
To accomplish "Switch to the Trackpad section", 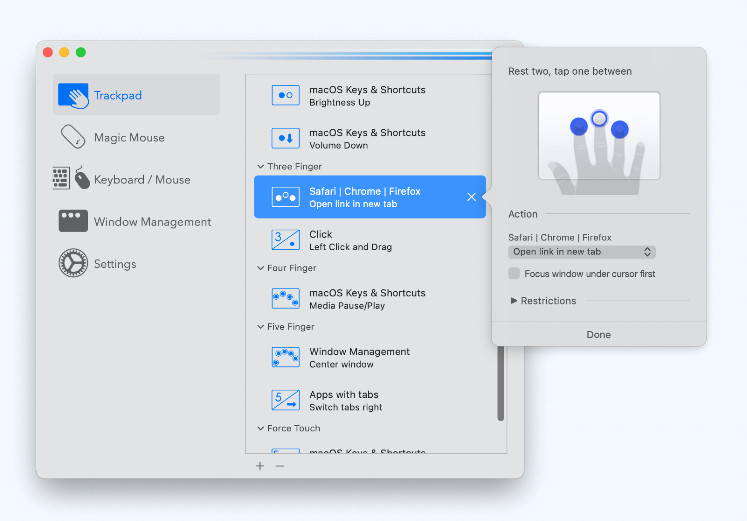I will [x=136, y=95].
